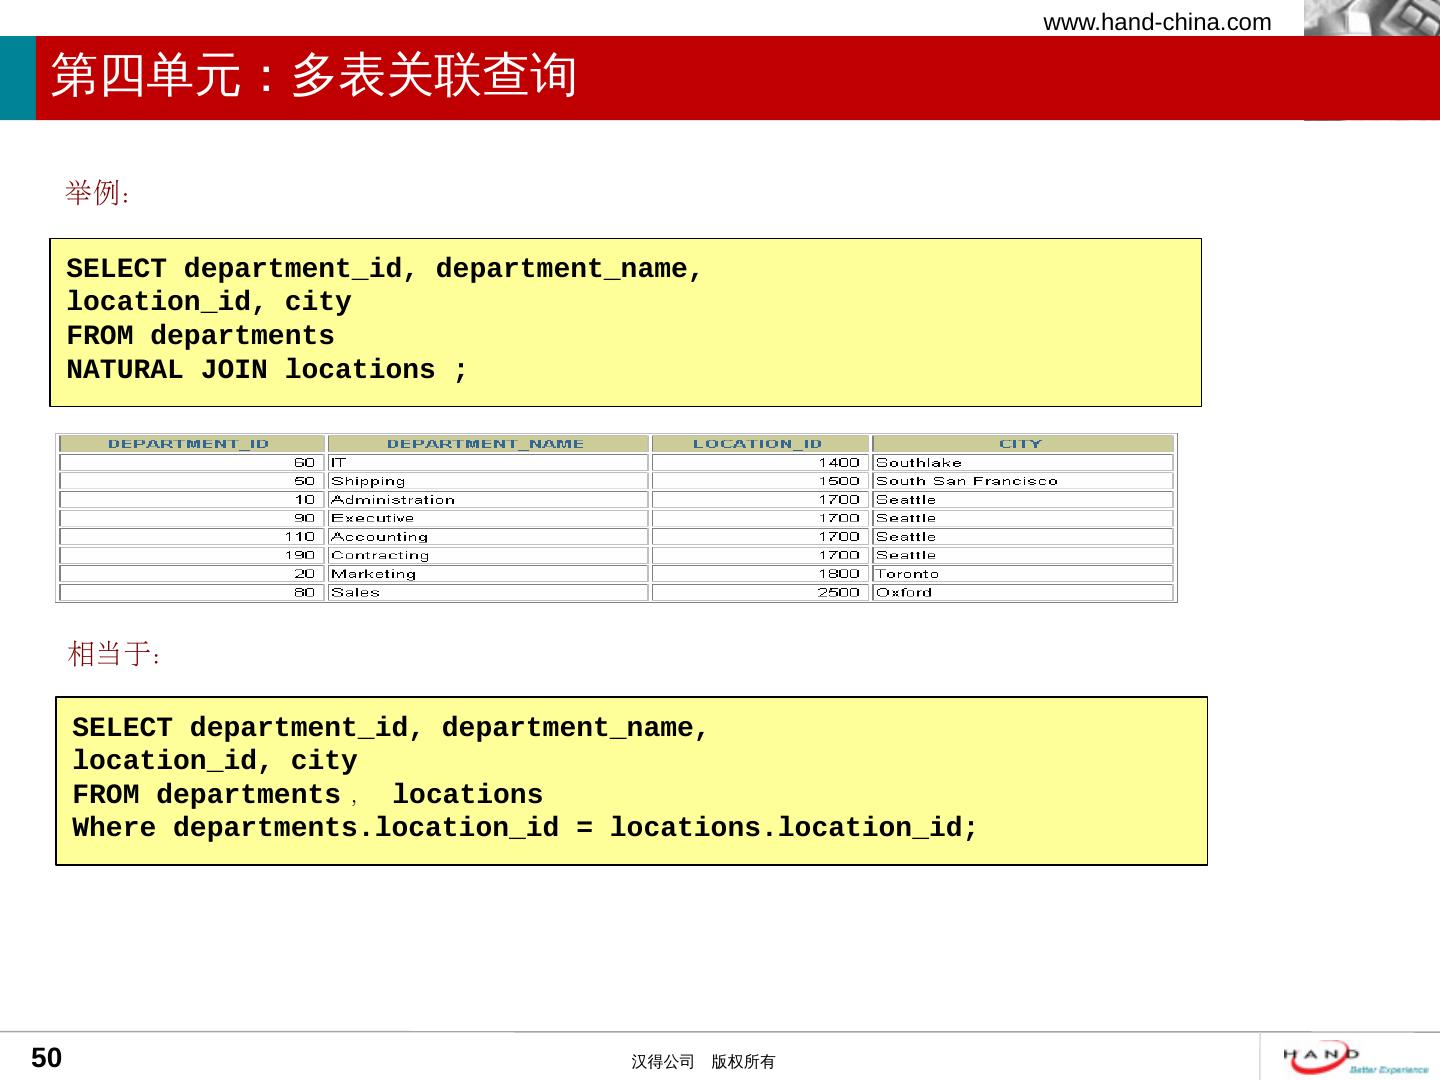Click the slide title 第四单元：多表关联查询

[x=314, y=77]
